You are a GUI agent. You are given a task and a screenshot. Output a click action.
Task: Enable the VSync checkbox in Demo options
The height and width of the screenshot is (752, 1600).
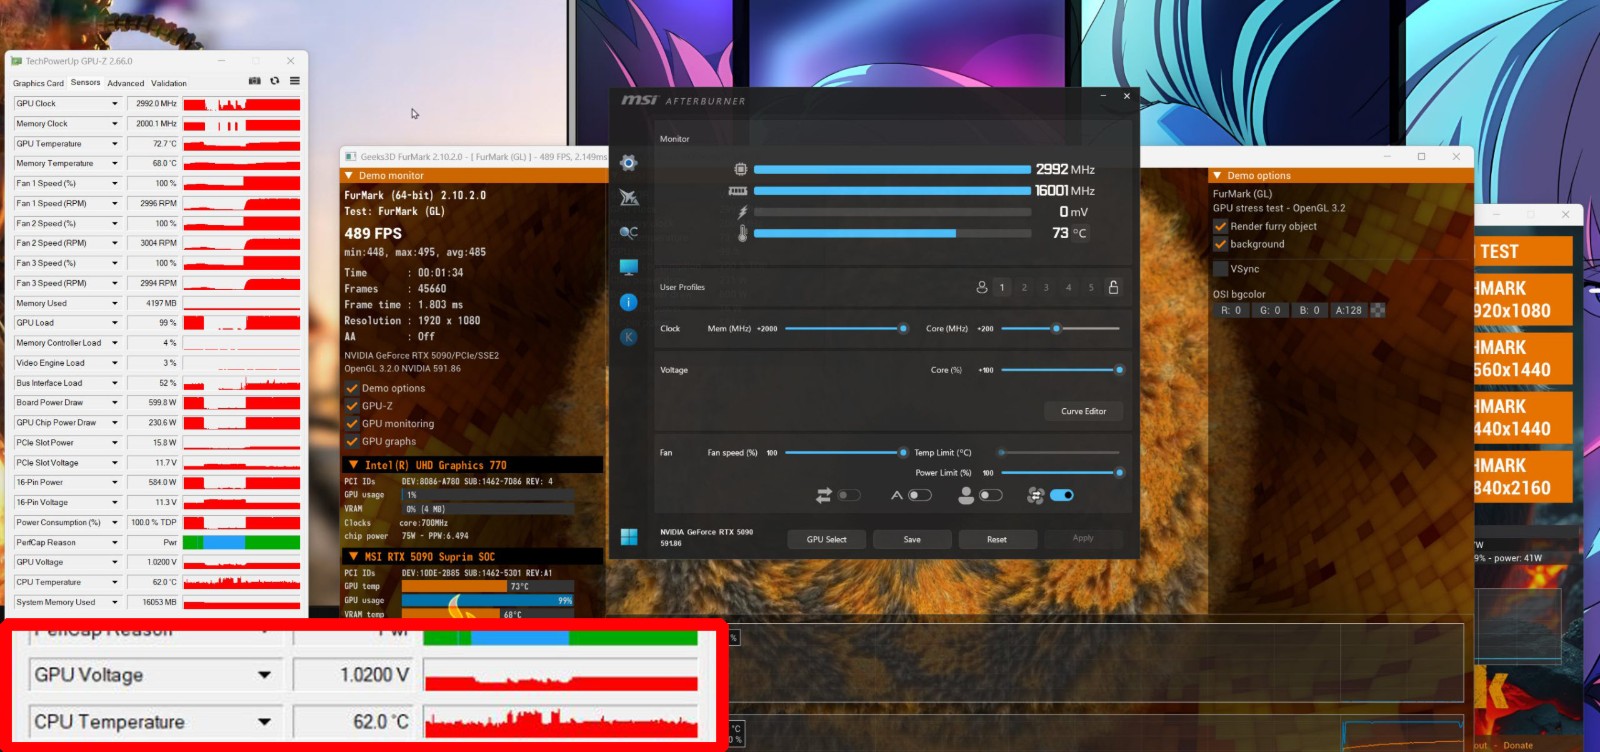click(x=1220, y=269)
